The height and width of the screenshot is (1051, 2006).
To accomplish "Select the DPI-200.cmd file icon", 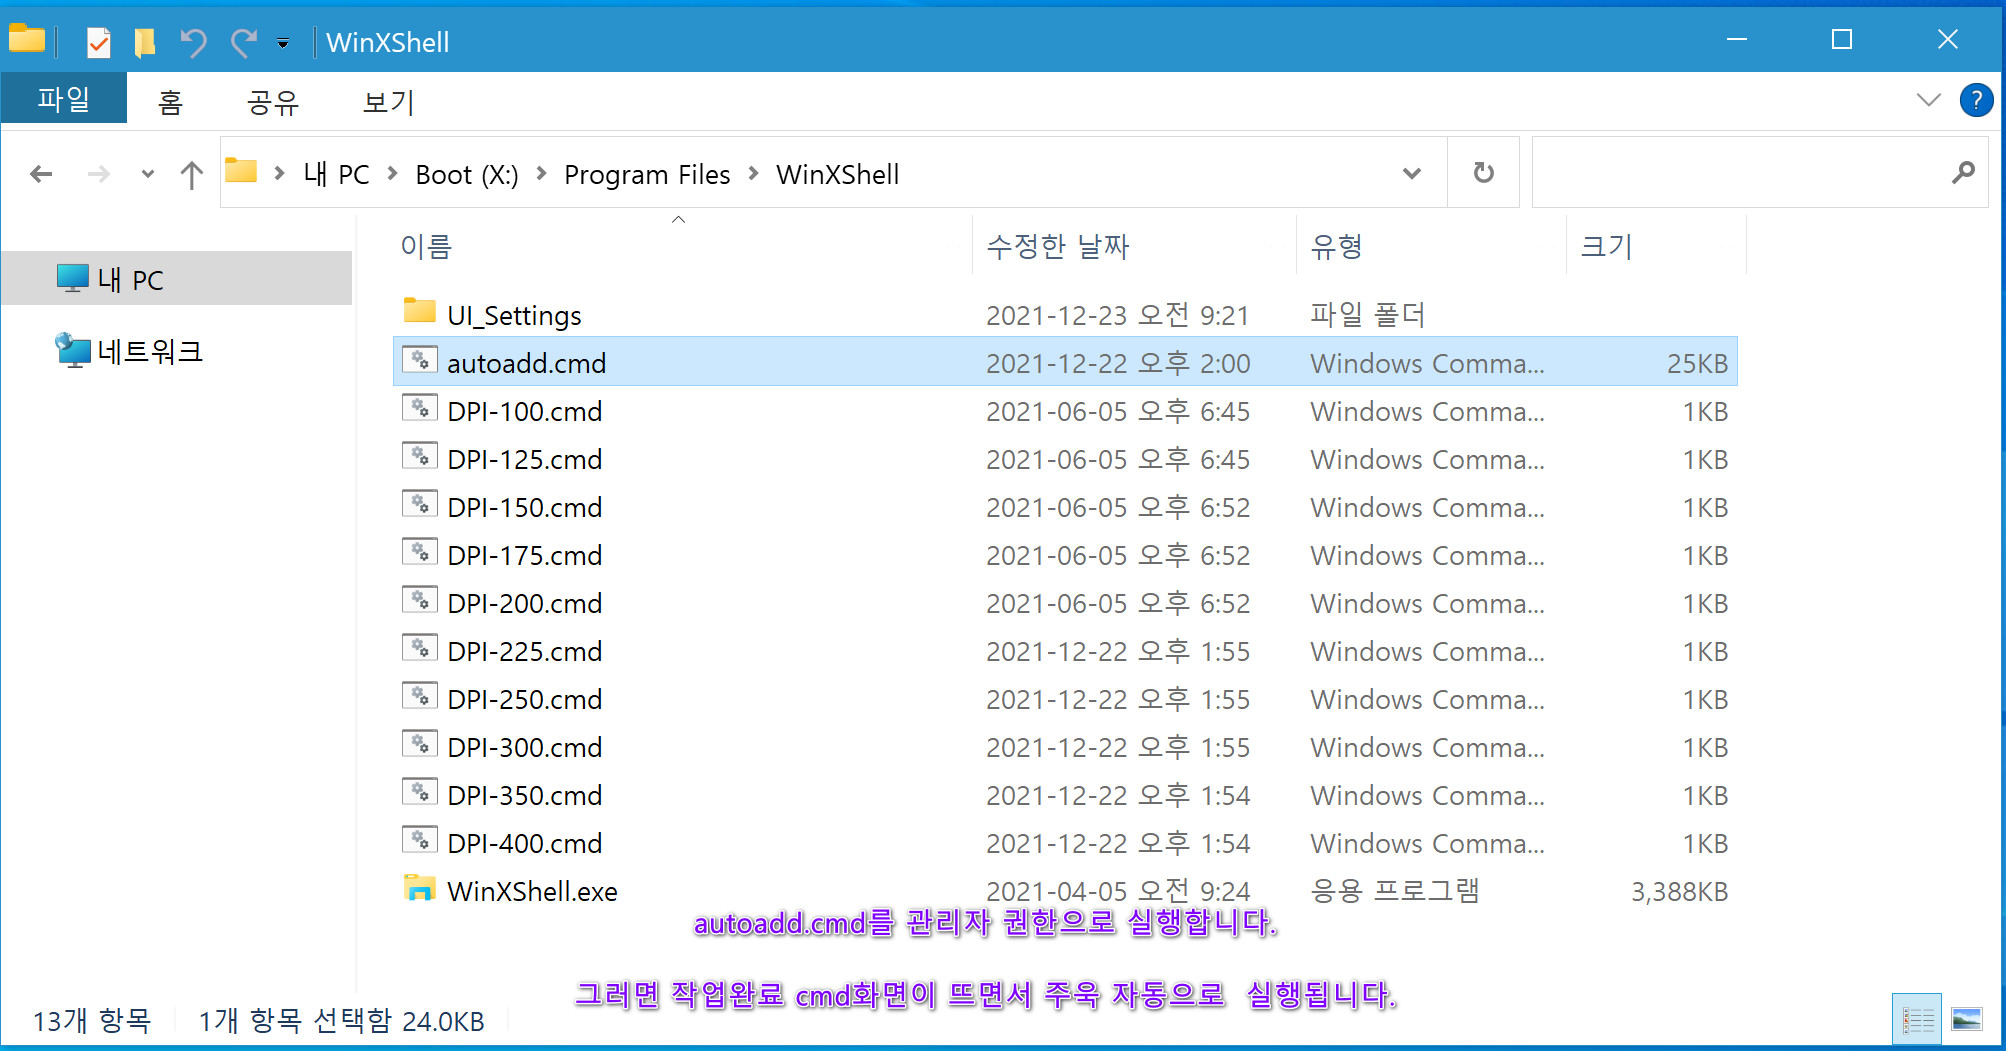I will tap(420, 600).
